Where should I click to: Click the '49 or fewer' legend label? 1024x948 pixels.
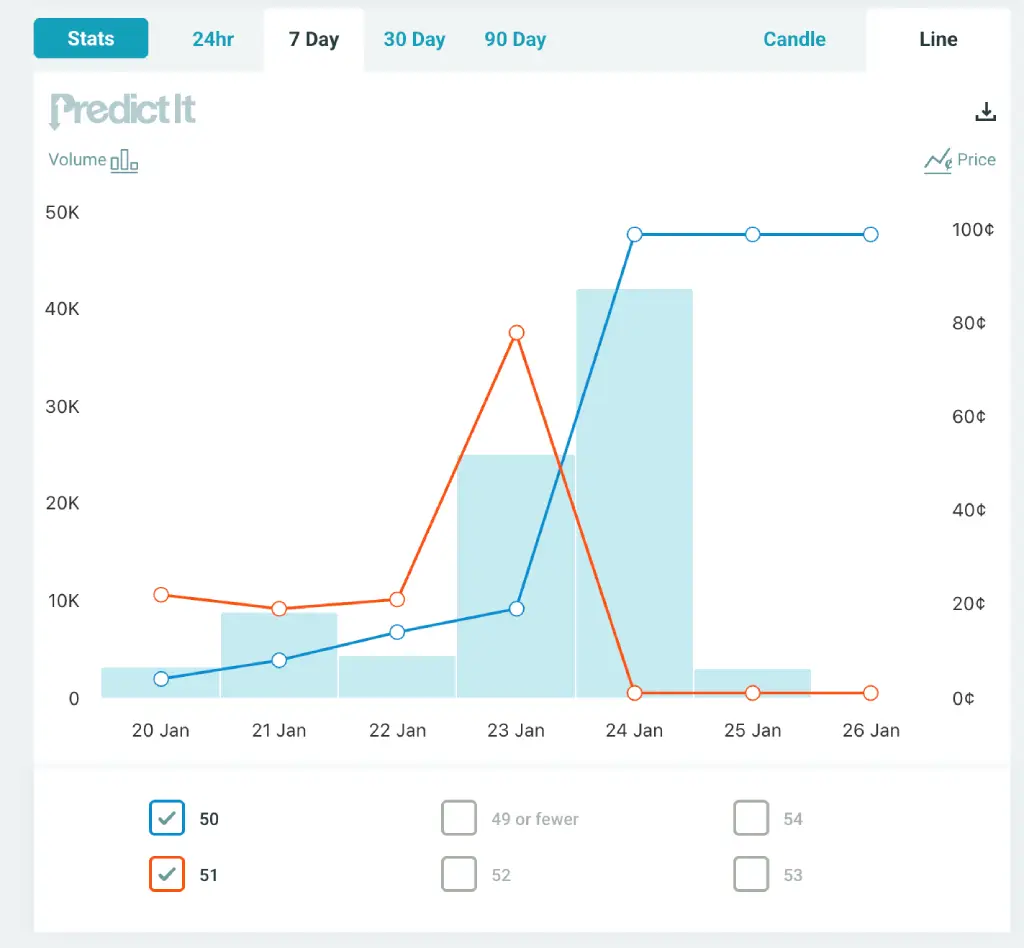[535, 819]
